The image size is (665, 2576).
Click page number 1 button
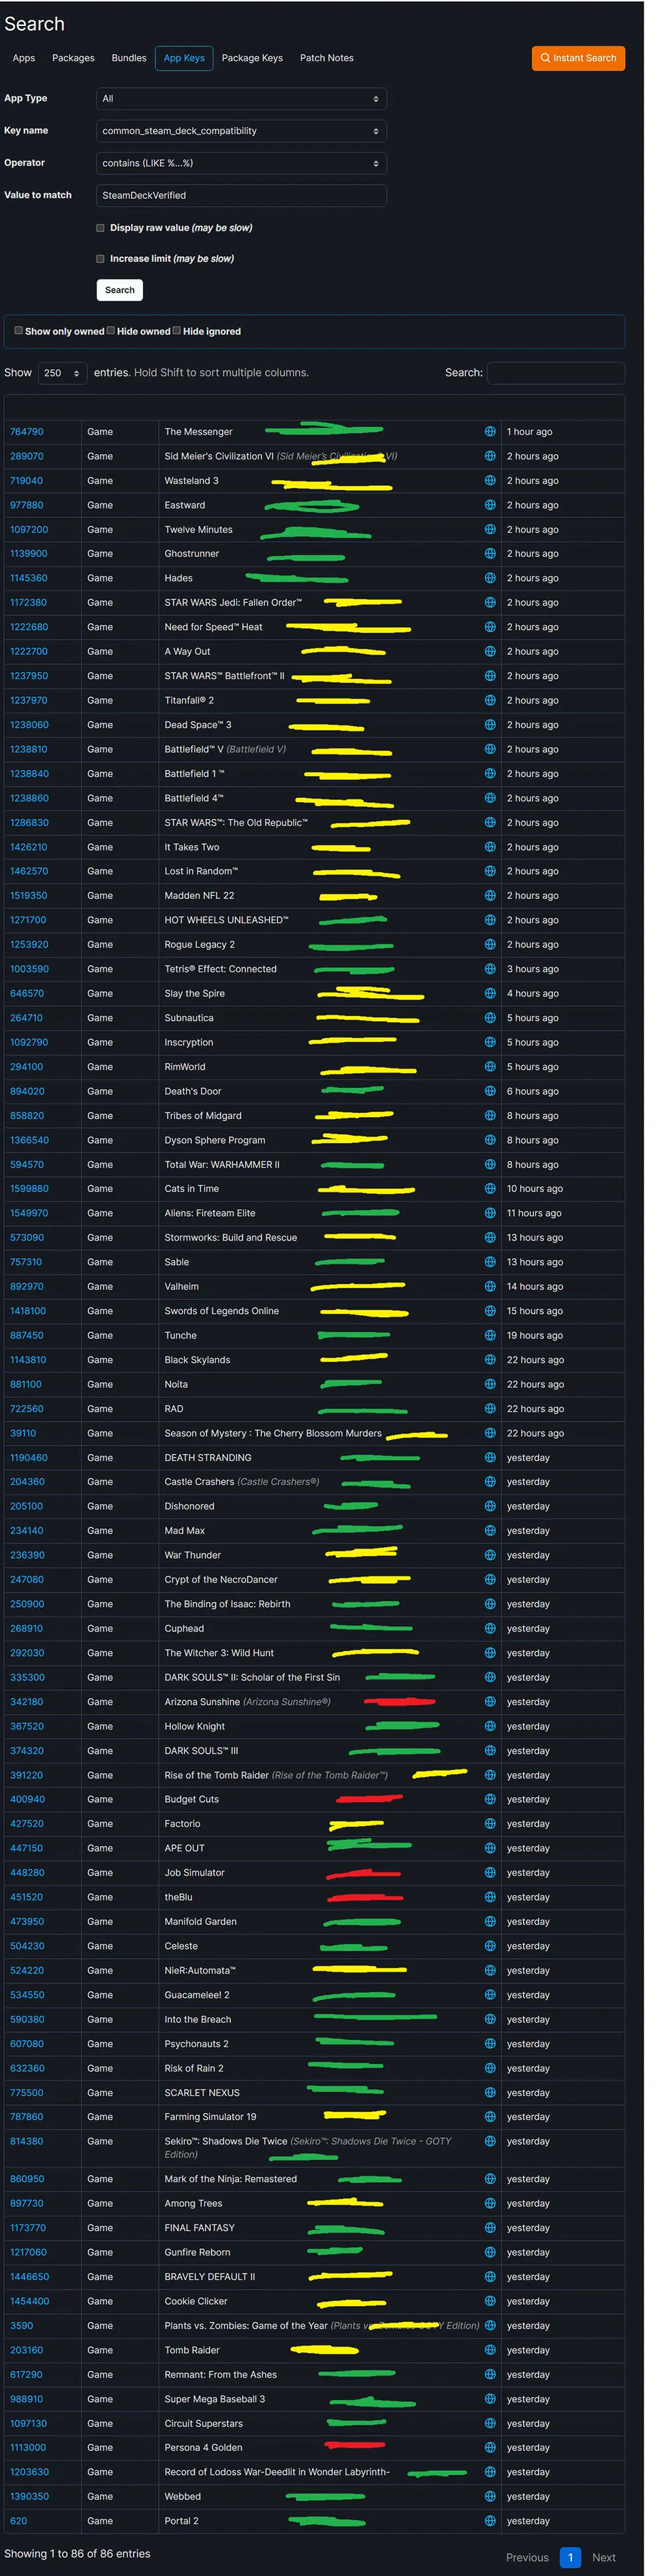tap(570, 2557)
